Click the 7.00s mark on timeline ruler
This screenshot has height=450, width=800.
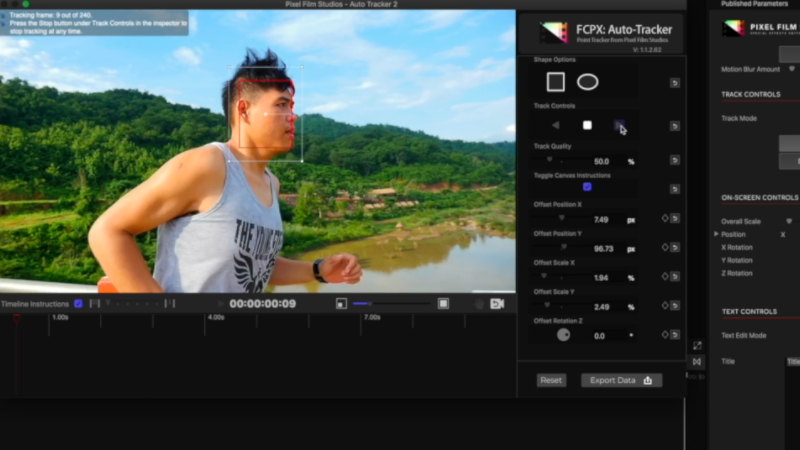[372, 317]
